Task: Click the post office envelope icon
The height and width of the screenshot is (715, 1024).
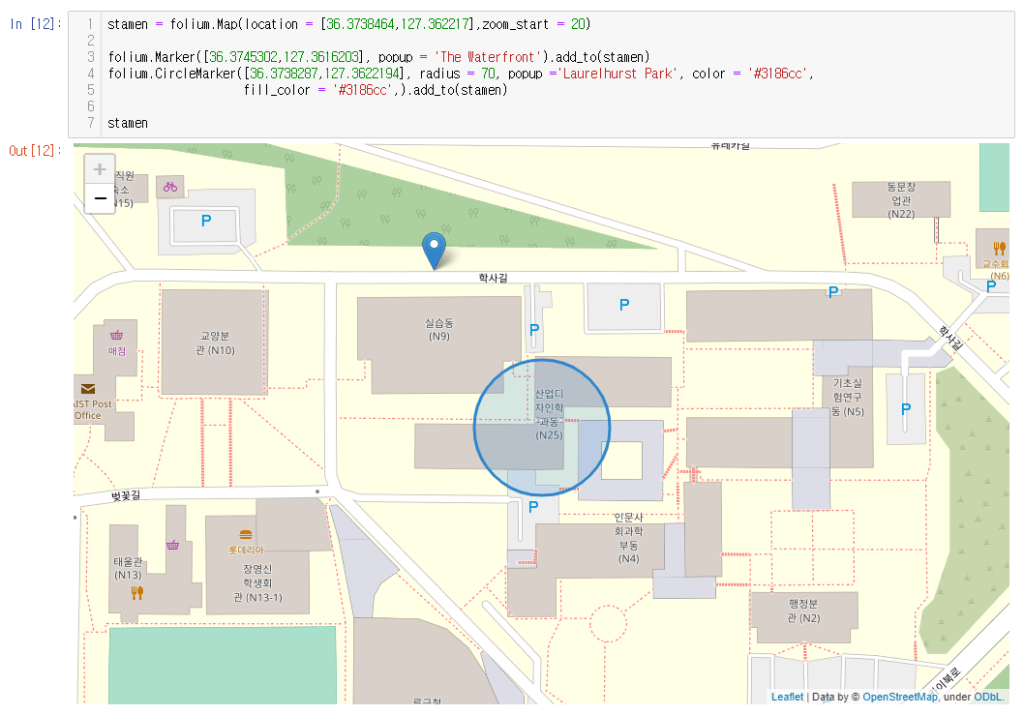Action: (88, 389)
